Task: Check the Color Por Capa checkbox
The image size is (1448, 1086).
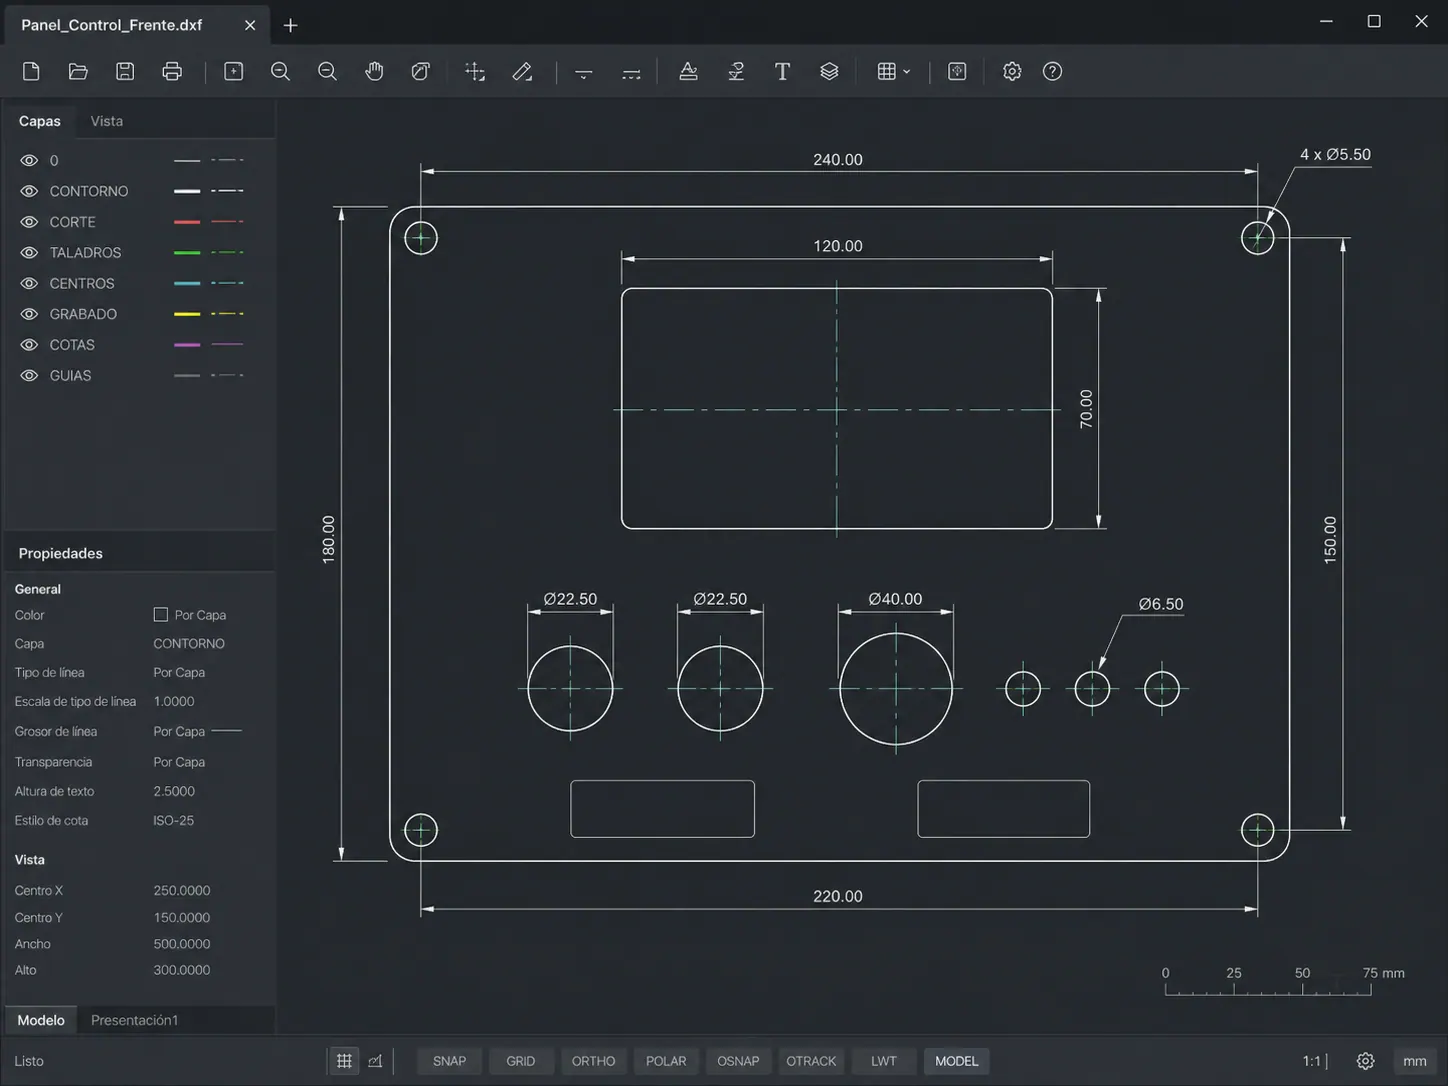Action: coord(160,614)
